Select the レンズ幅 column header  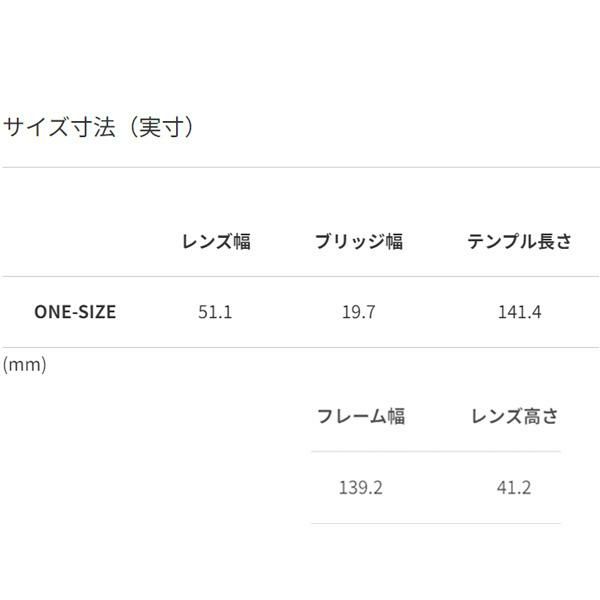tap(216, 241)
